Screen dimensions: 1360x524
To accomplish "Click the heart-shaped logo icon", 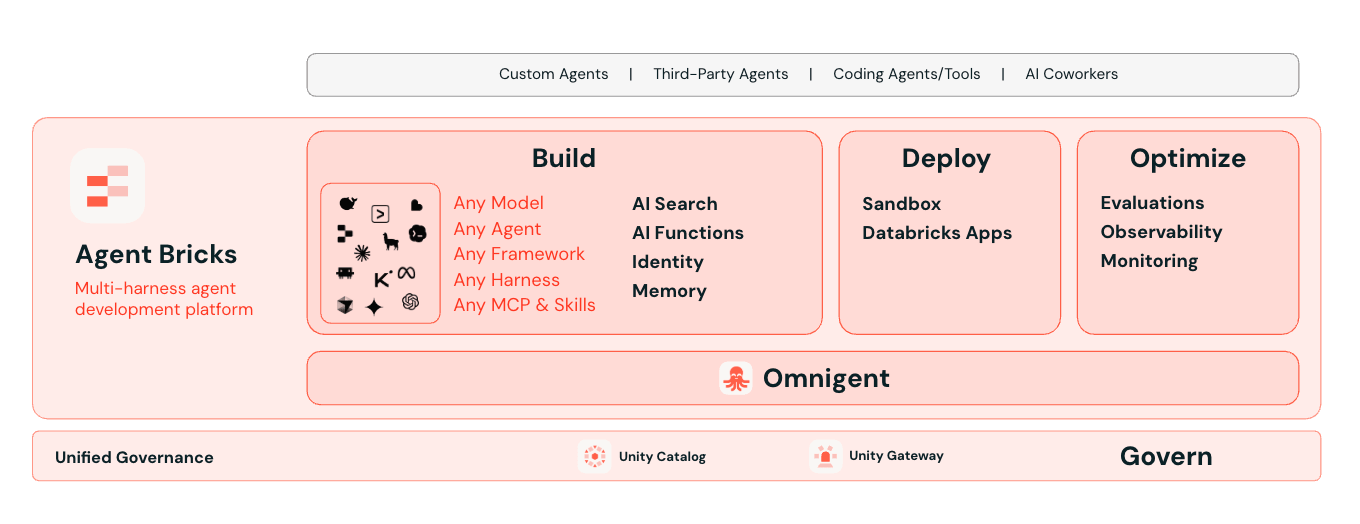I will (416, 205).
